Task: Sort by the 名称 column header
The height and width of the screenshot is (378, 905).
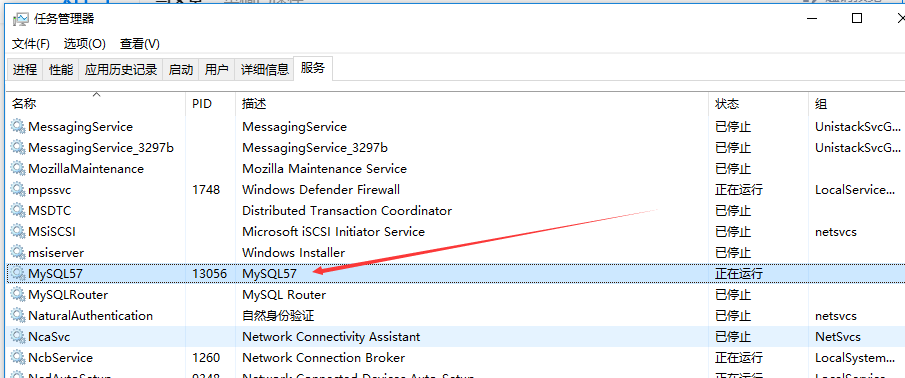Action: (x=96, y=104)
